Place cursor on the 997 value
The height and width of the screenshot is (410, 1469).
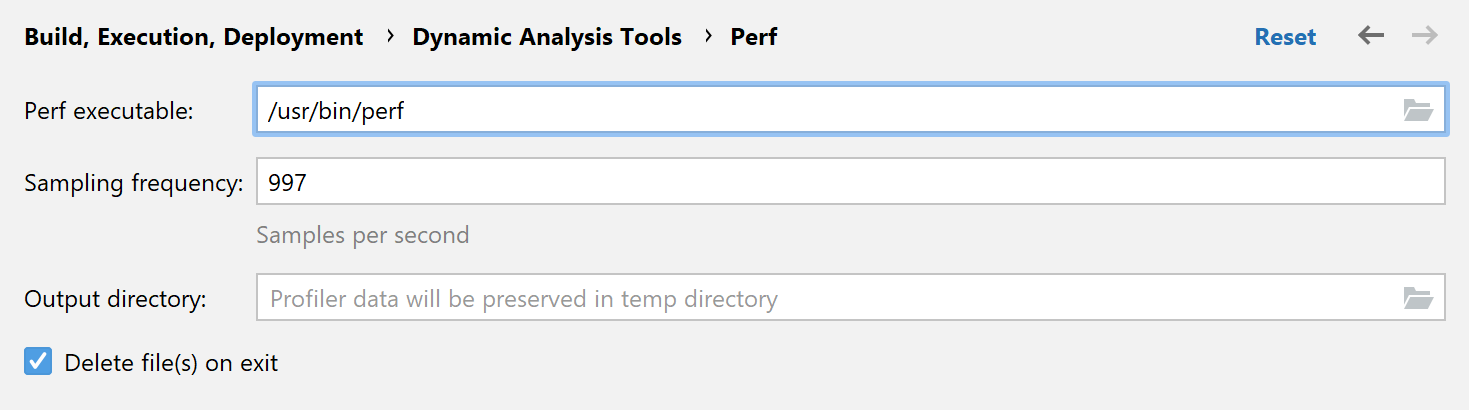[287, 183]
